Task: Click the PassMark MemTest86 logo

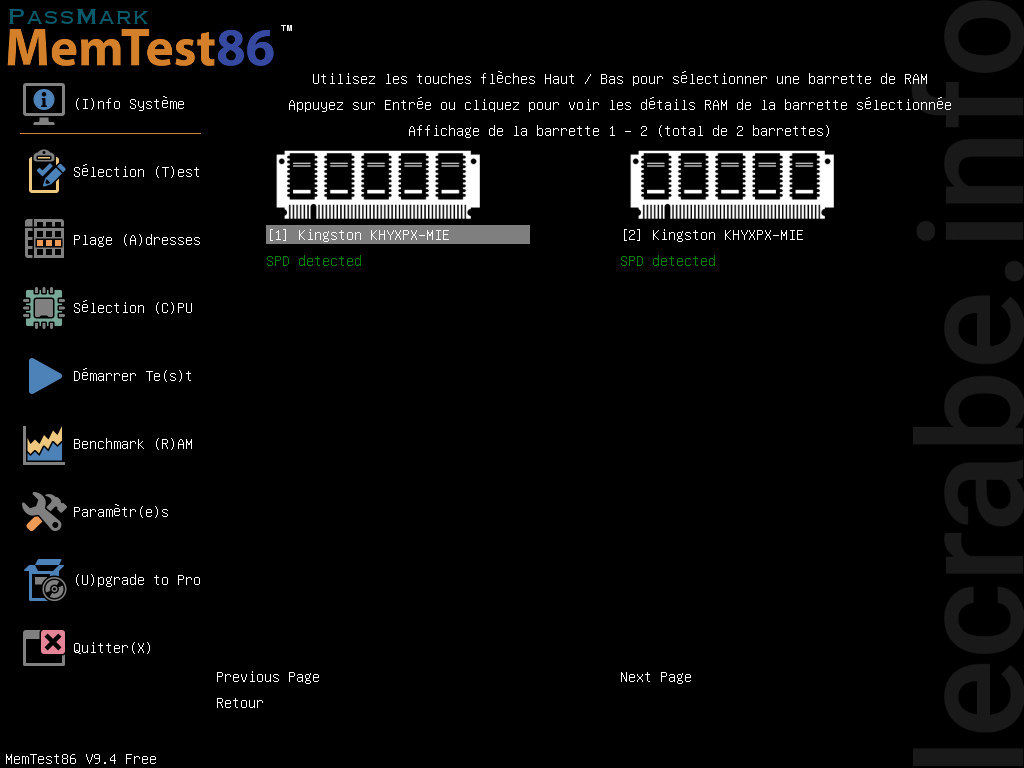Action: (x=149, y=38)
